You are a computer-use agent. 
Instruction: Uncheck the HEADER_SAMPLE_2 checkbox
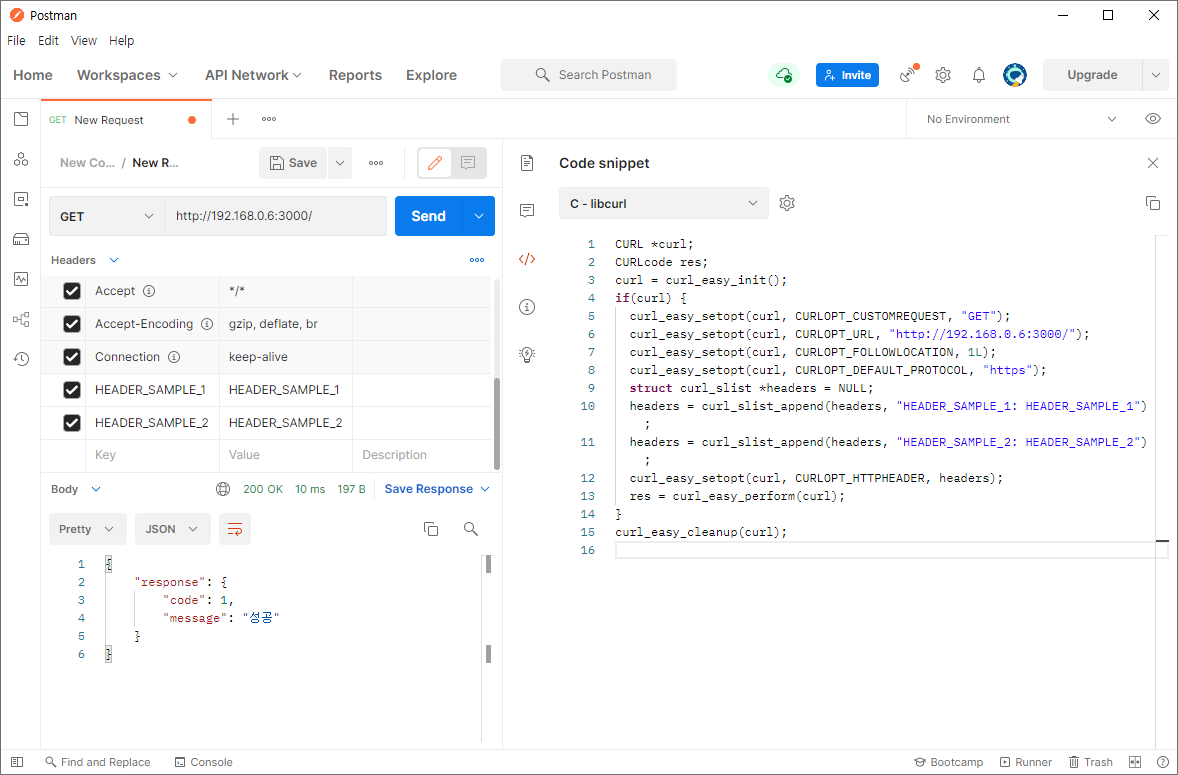[71, 423]
